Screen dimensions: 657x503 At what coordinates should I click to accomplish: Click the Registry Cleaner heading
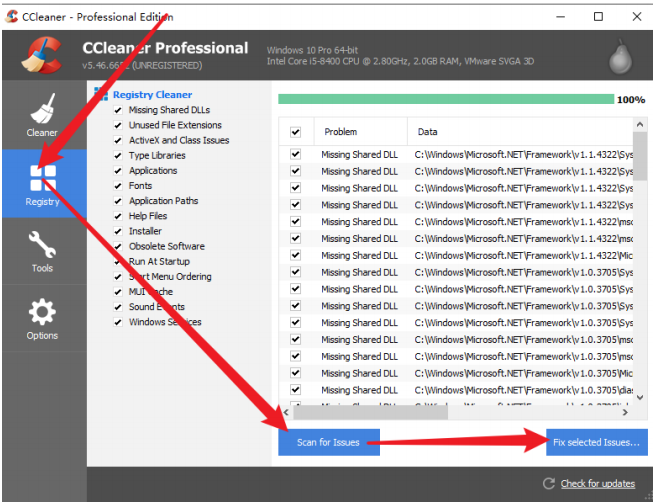153,95
